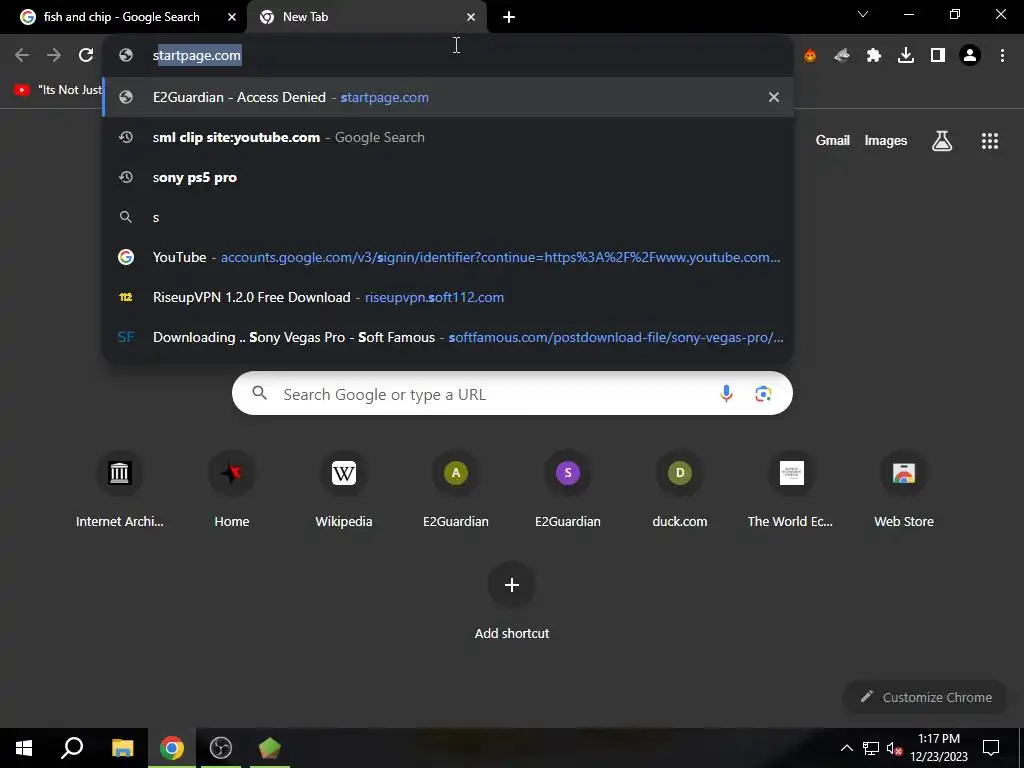
Task: Select Sony Vegas Pro Soft Famous suggestion
Action: point(448,337)
